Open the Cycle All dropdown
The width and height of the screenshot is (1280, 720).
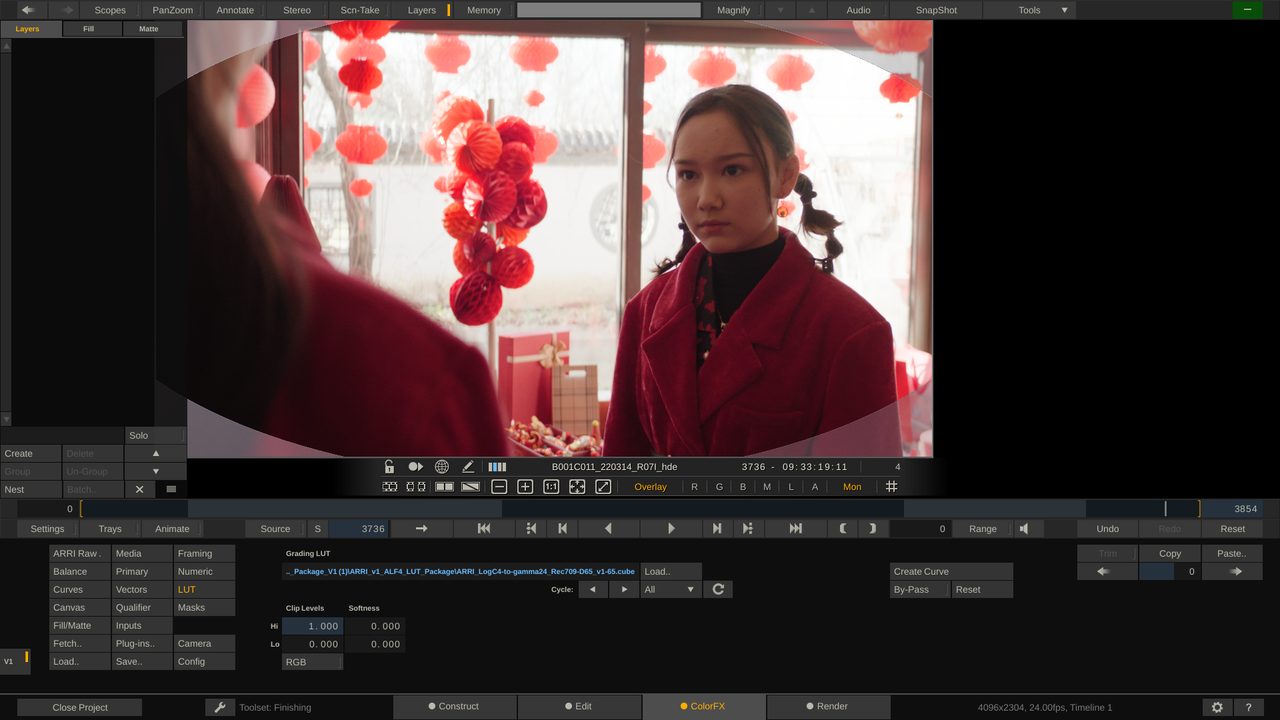pos(670,590)
